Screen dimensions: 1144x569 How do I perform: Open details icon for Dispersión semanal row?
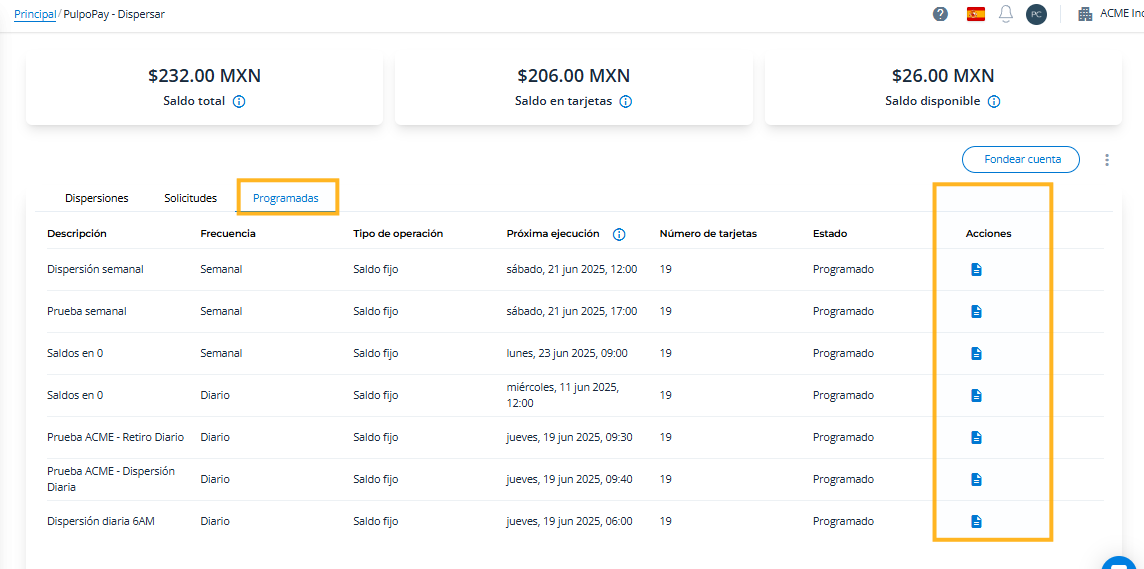point(977,269)
